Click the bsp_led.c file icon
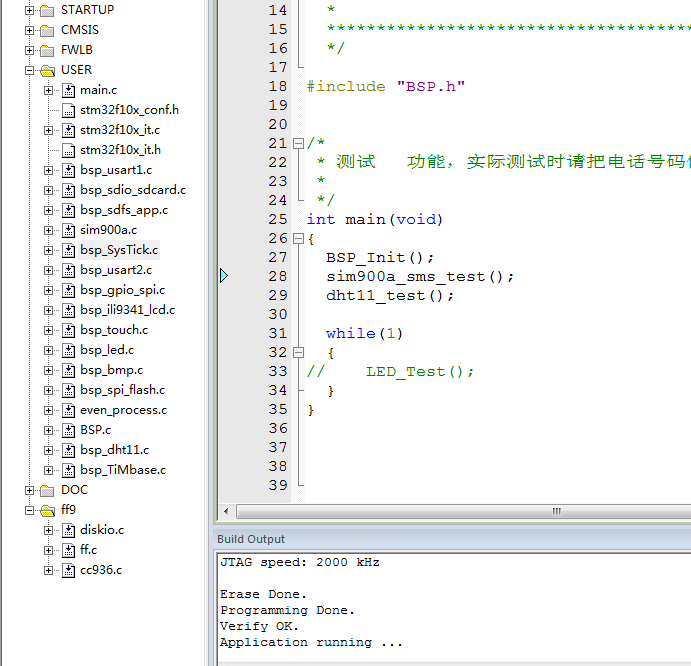This screenshot has height=666, width=691. pyautogui.click(x=68, y=350)
